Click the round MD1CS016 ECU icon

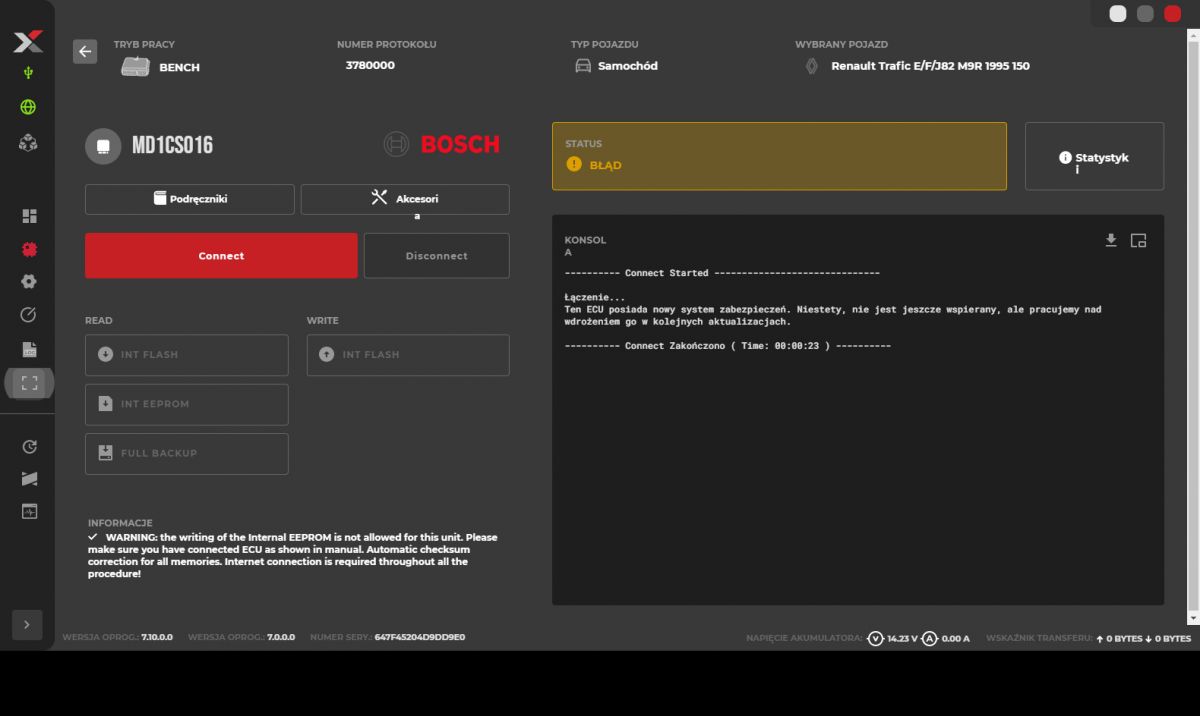point(102,146)
